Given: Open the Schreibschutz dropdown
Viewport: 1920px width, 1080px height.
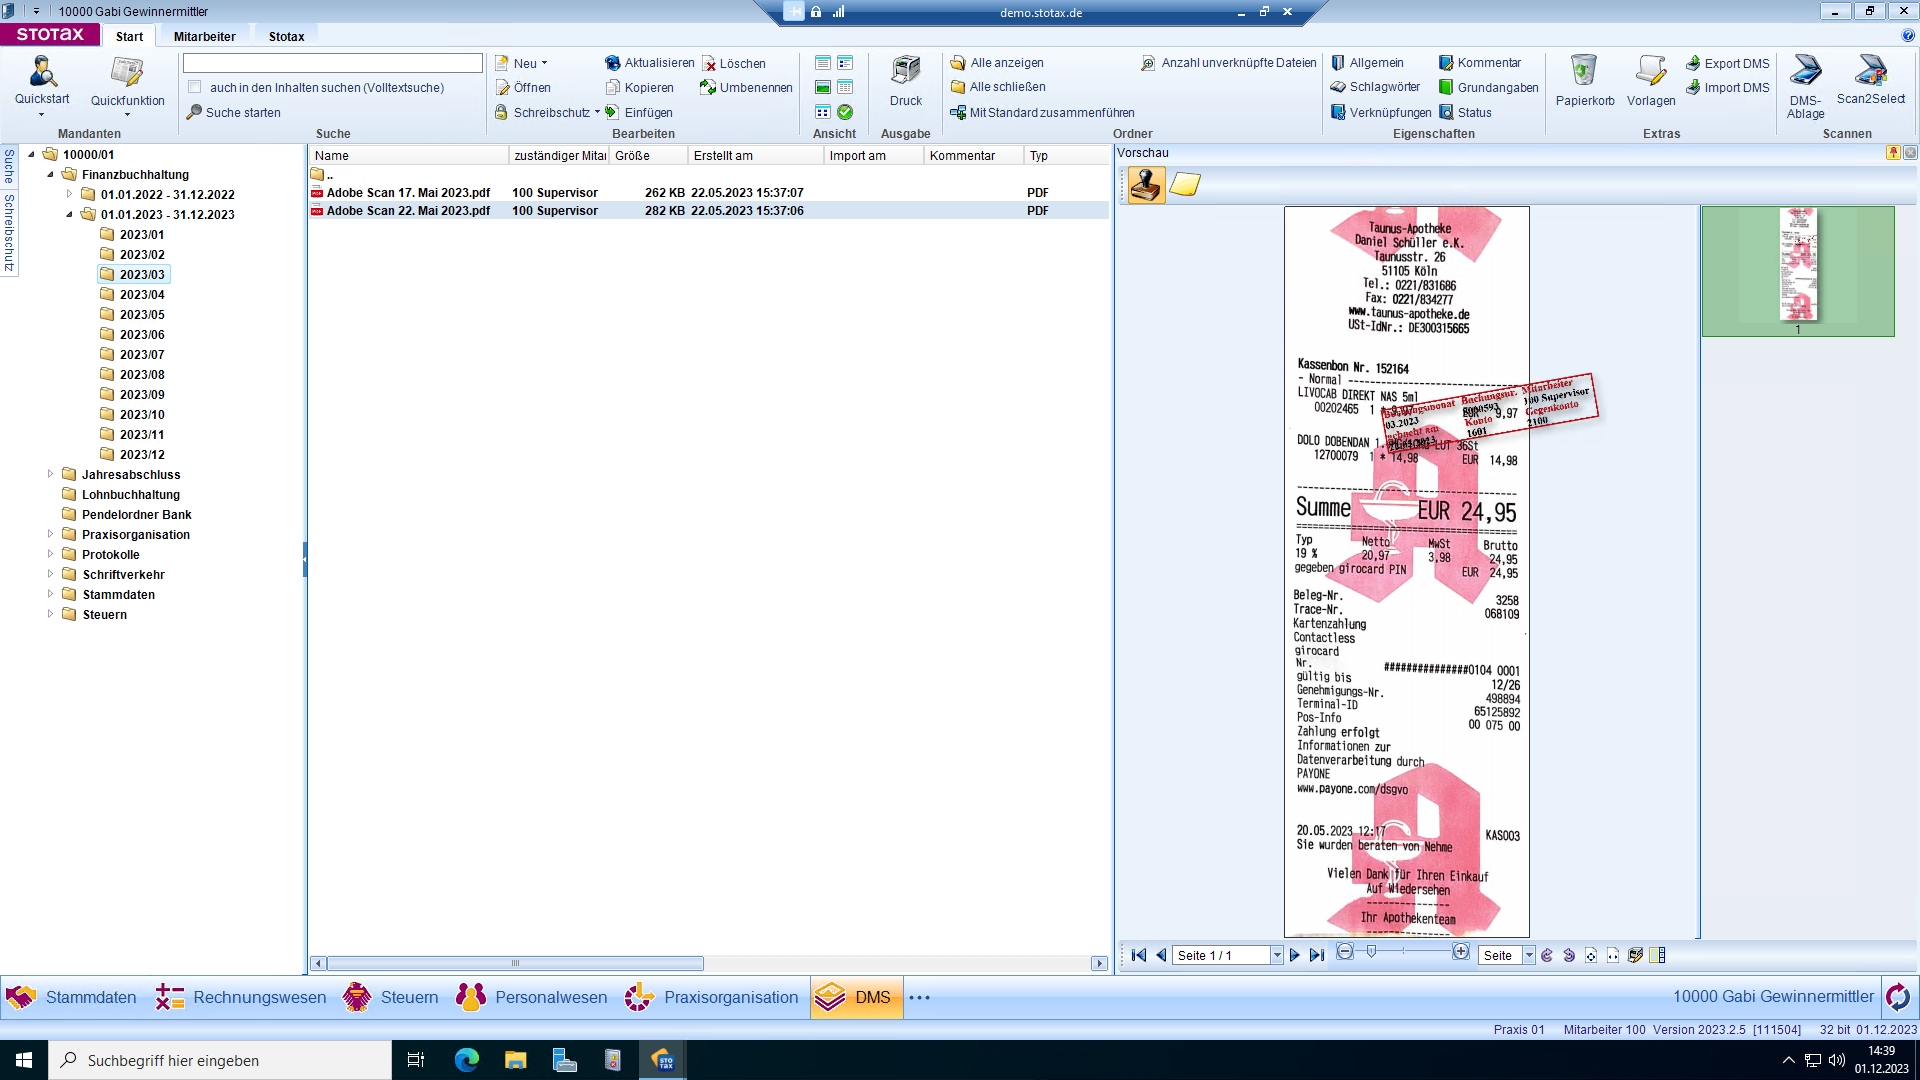Looking at the screenshot, I should point(548,113).
